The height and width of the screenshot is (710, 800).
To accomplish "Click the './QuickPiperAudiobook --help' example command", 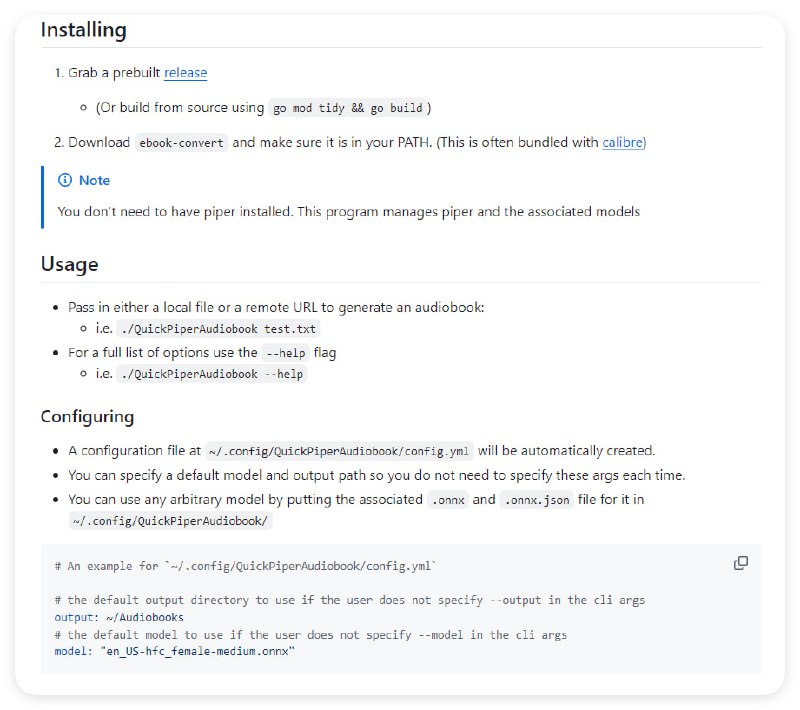I will tap(211, 375).
